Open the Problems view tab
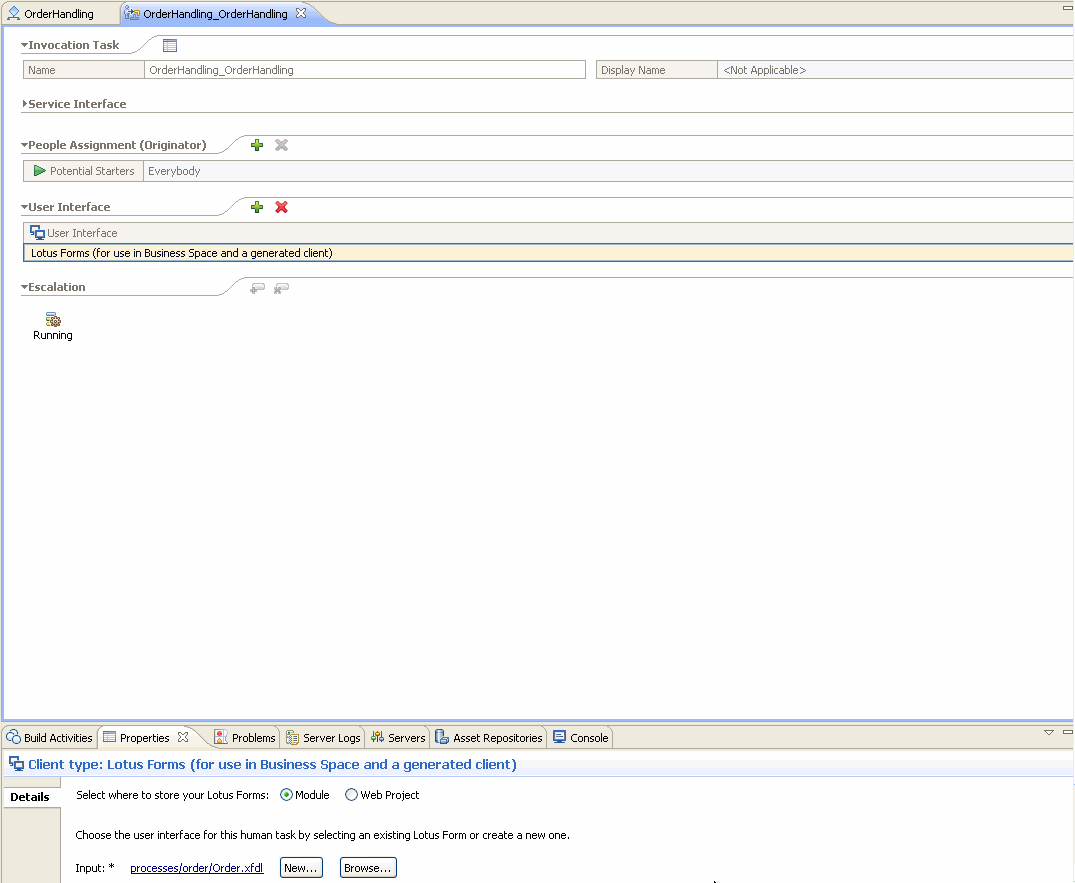This screenshot has height=883, width=1075. (x=245, y=738)
